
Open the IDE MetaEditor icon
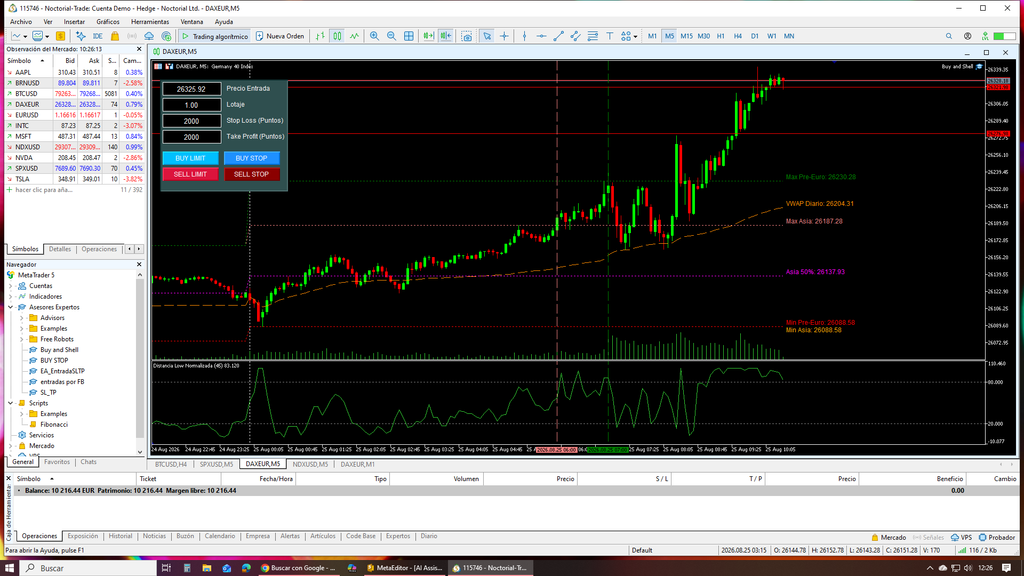pyautogui.click(x=98, y=36)
